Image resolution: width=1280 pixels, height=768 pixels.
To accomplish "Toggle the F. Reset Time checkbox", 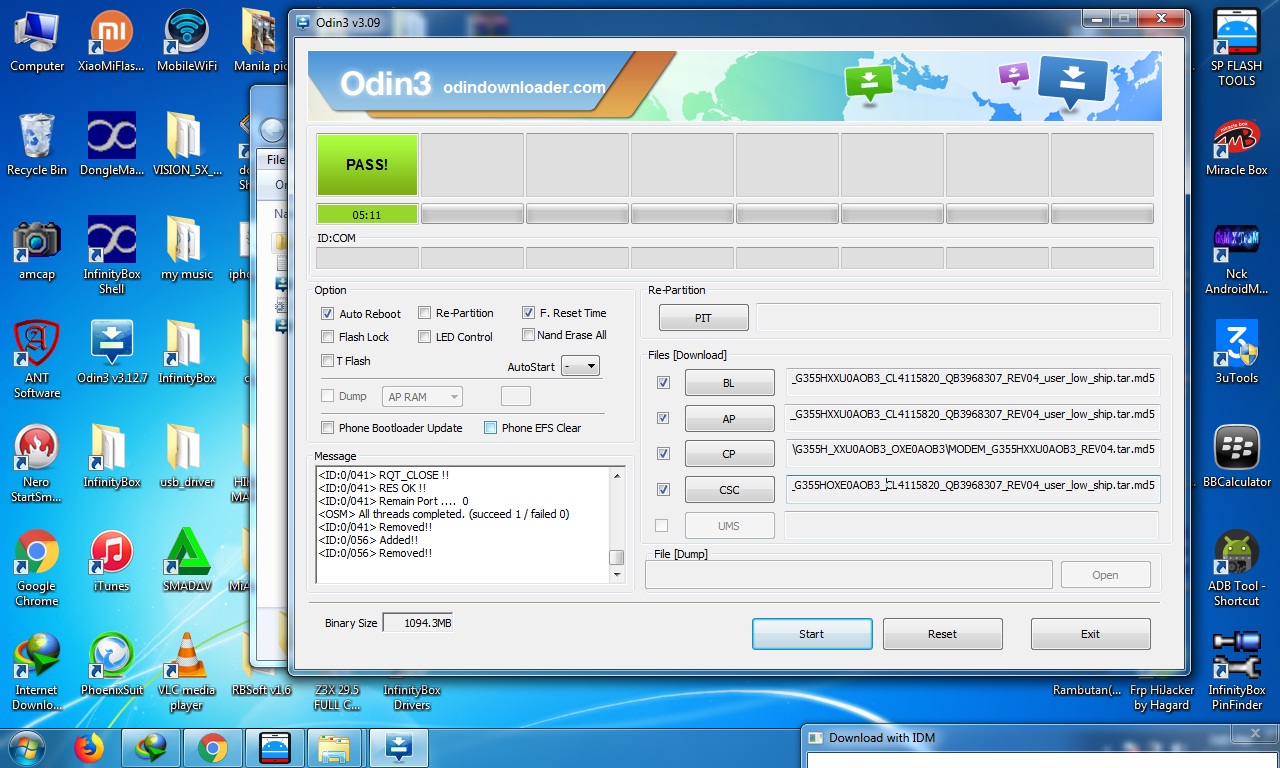I will (x=529, y=313).
